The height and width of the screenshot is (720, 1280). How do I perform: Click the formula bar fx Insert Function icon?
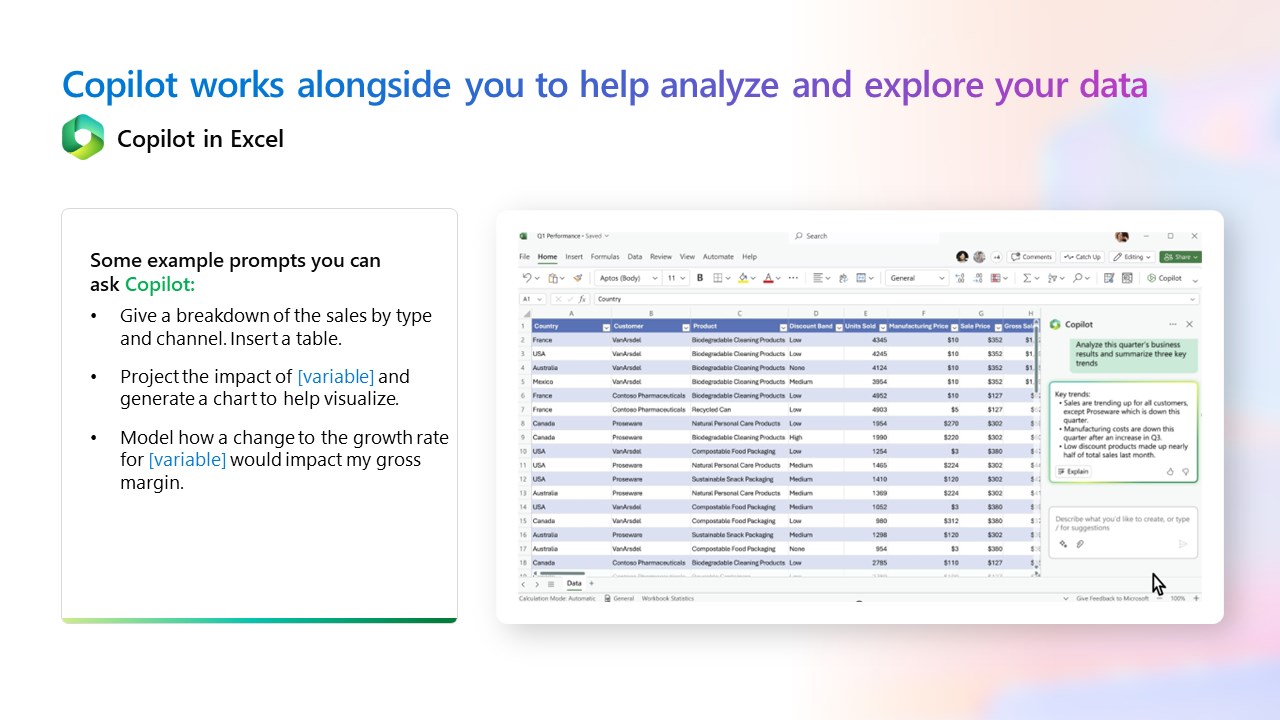(582, 299)
